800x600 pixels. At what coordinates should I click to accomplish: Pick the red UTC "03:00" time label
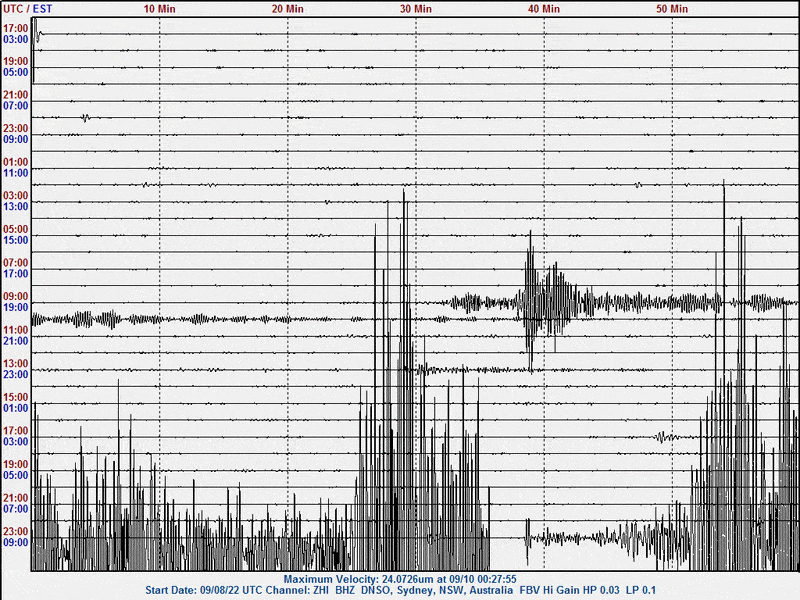[x=15, y=195]
